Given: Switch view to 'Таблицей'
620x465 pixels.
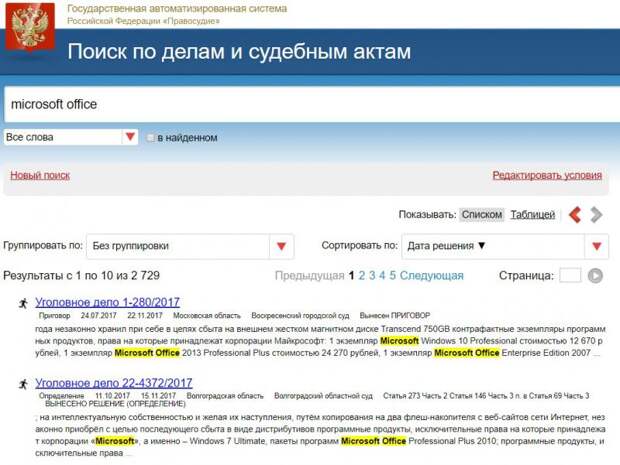Looking at the screenshot, I should pos(533,215).
